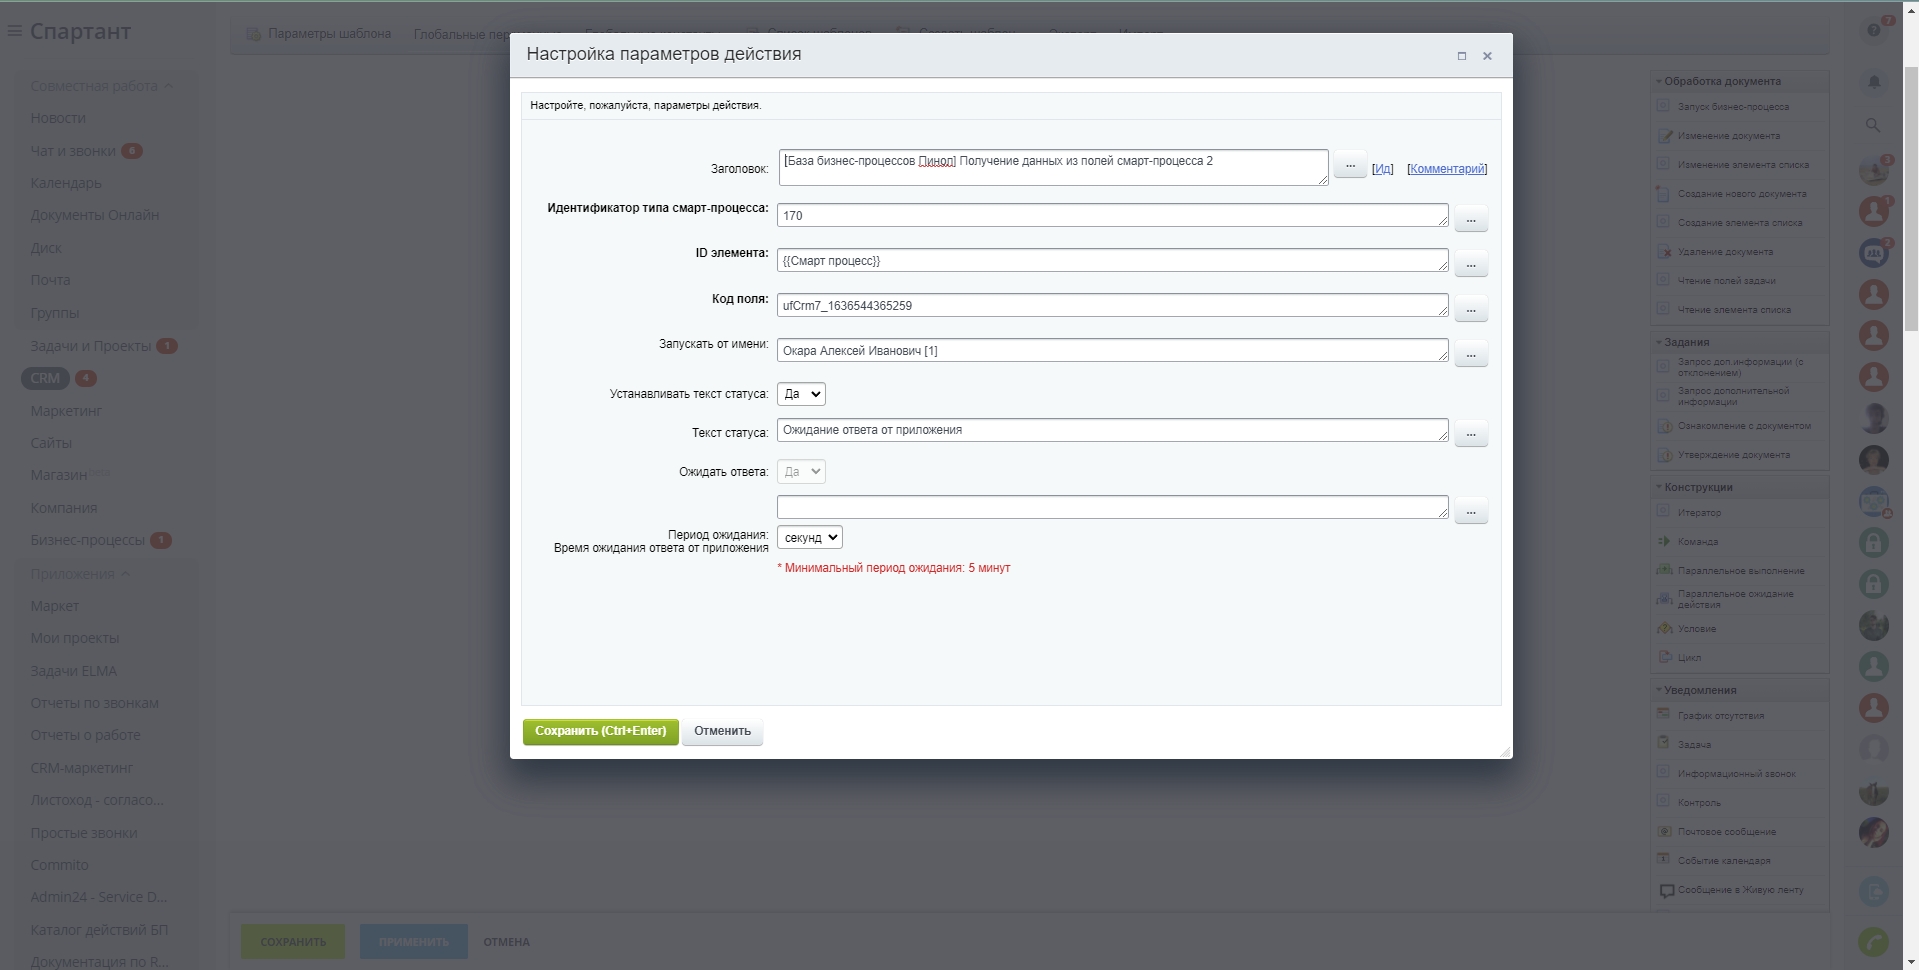
Task: Click ellipsis button next to Код поля
Action: coord(1470,309)
